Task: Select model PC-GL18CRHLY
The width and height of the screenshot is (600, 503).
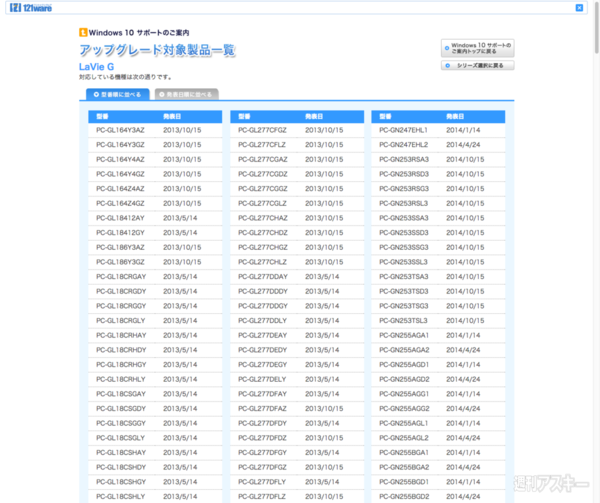Action: (121, 379)
